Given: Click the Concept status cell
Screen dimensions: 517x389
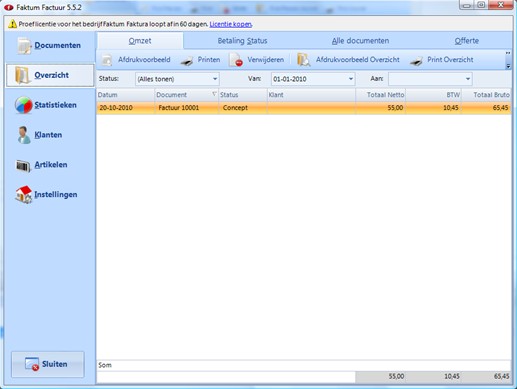Looking at the screenshot, I should (243, 108).
